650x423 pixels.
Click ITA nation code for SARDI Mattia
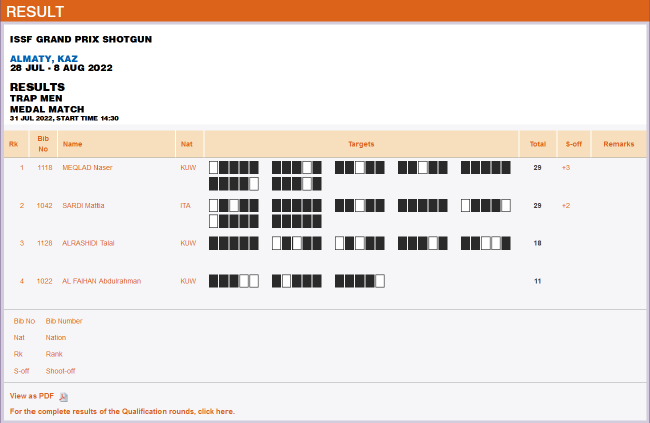185,206
